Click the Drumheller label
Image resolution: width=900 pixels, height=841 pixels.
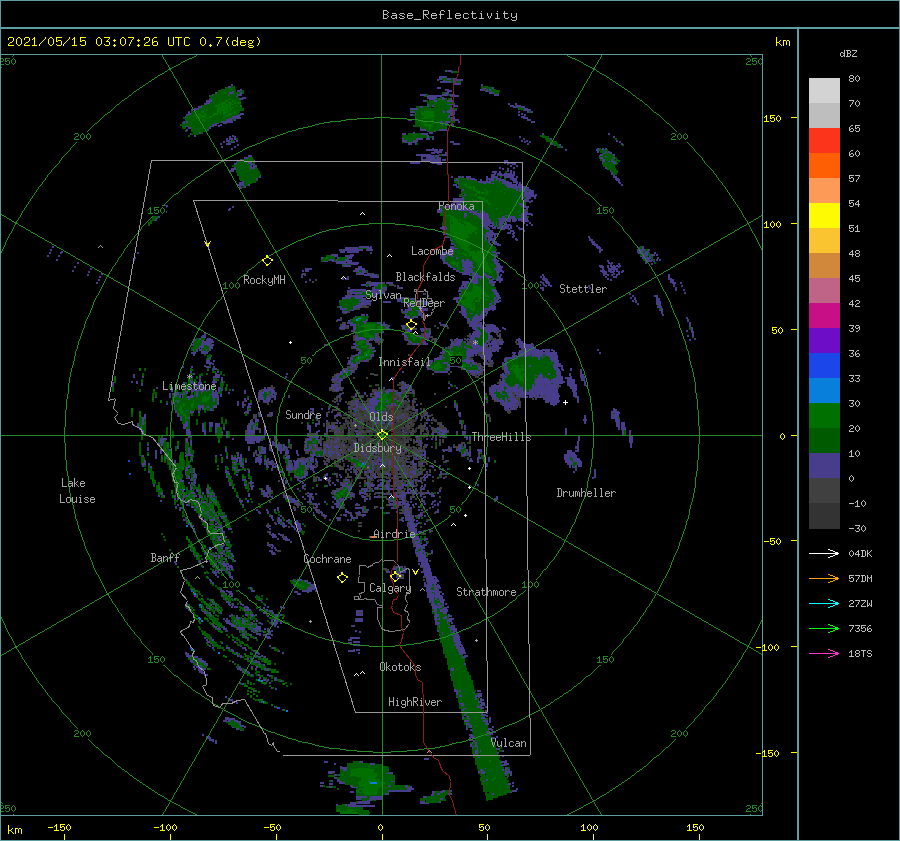(586, 493)
